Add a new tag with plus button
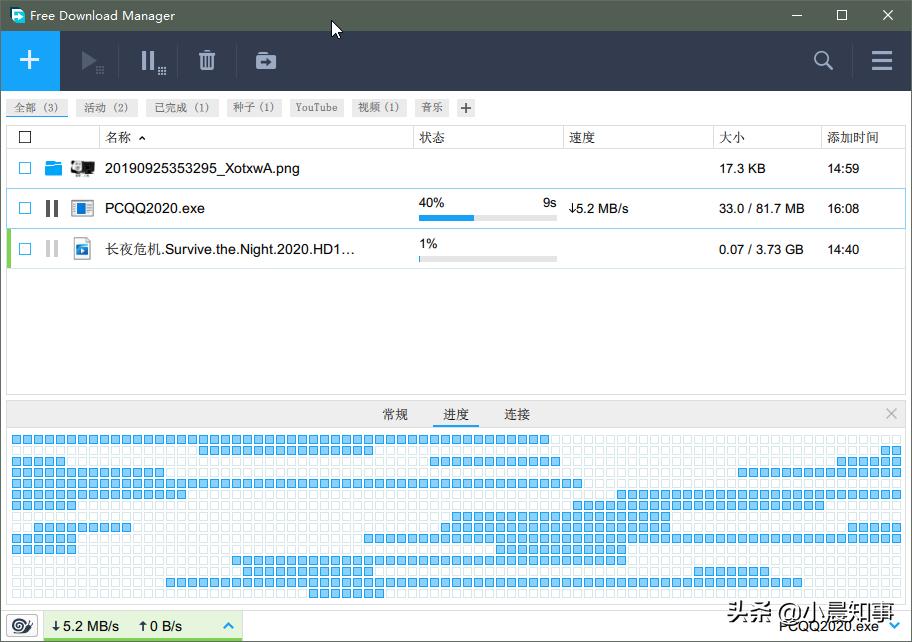912x642 pixels. (x=465, y=108)
